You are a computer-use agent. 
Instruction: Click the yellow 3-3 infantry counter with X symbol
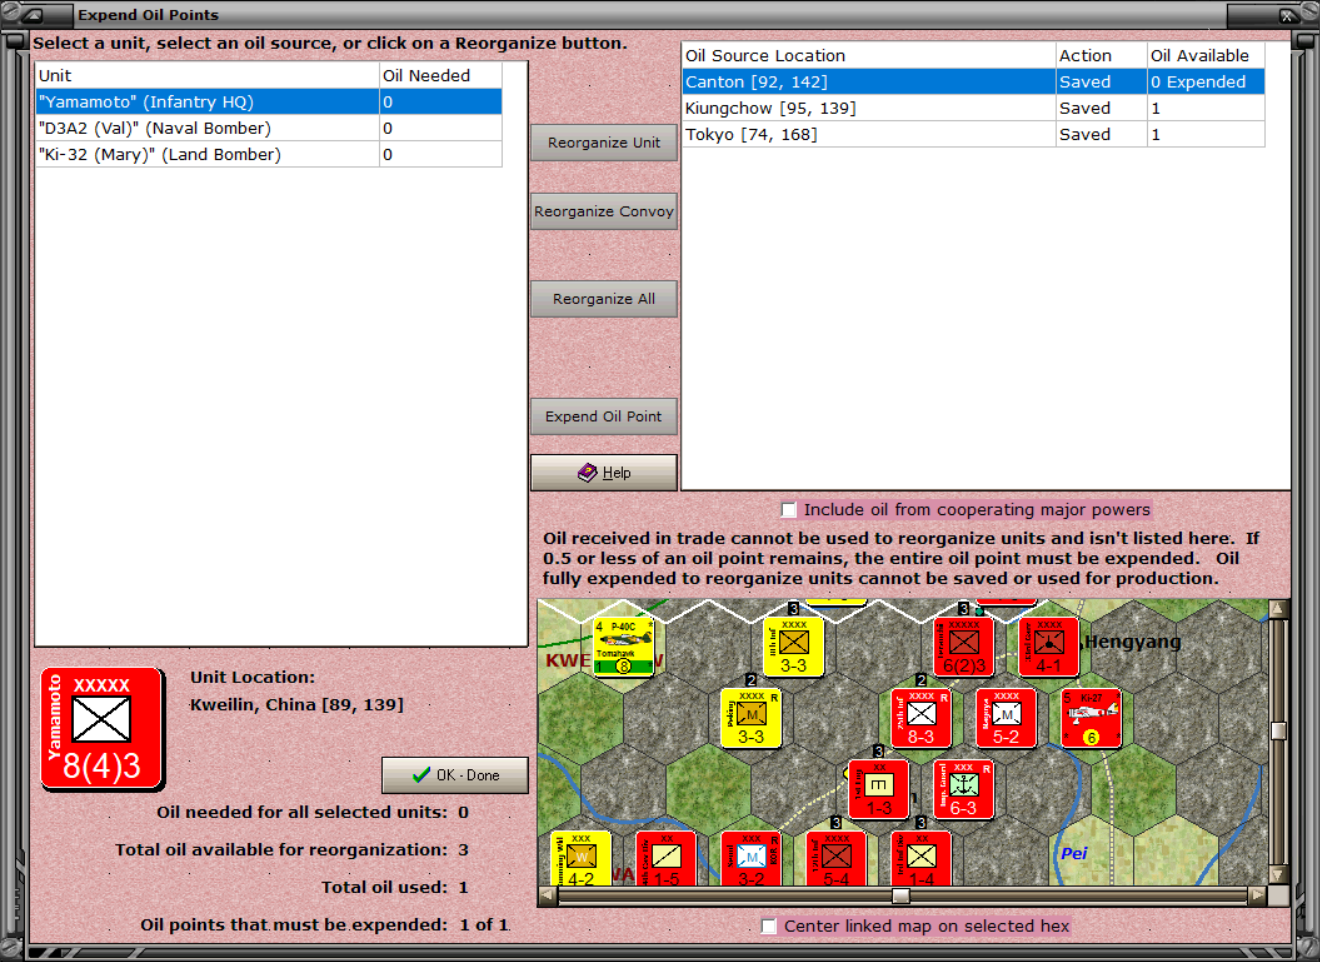click(793, 646)
